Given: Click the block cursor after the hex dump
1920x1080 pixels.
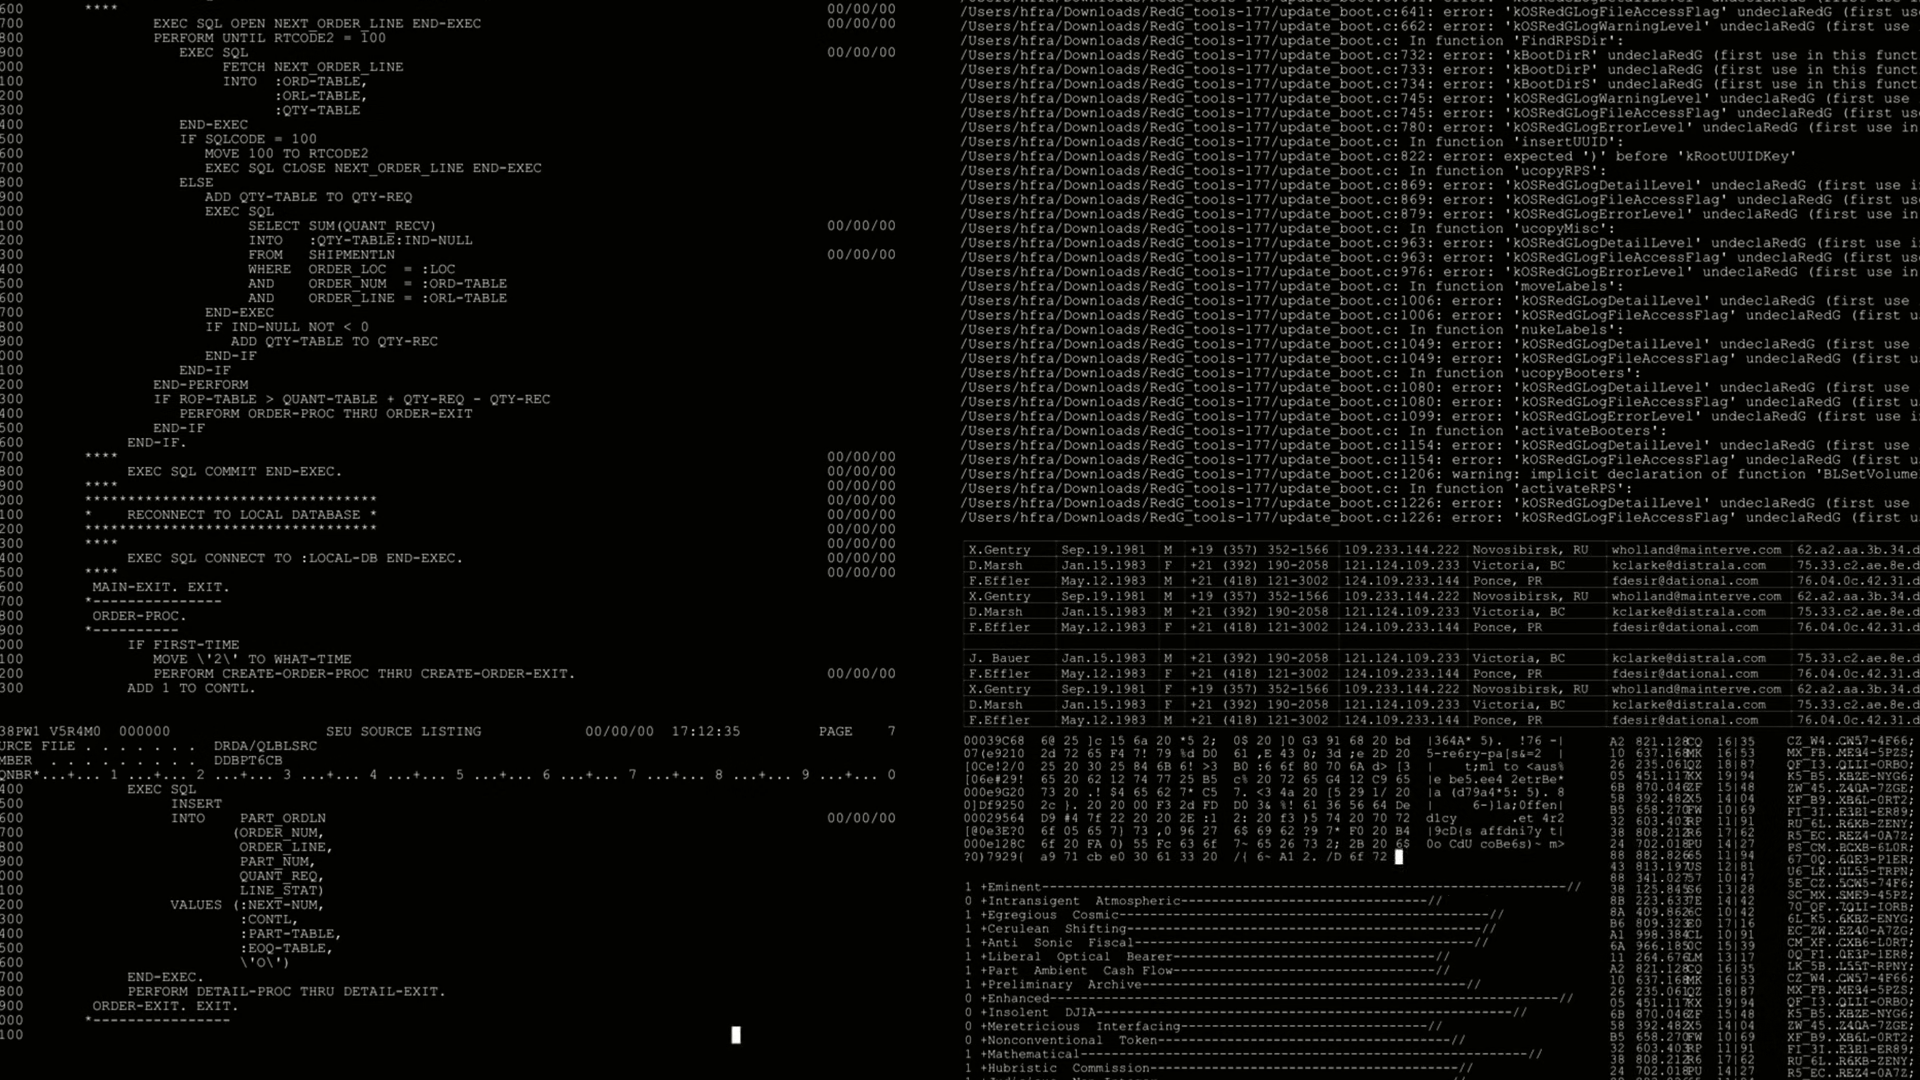Looking at the screenshot, I should (x=1399, y=857).
